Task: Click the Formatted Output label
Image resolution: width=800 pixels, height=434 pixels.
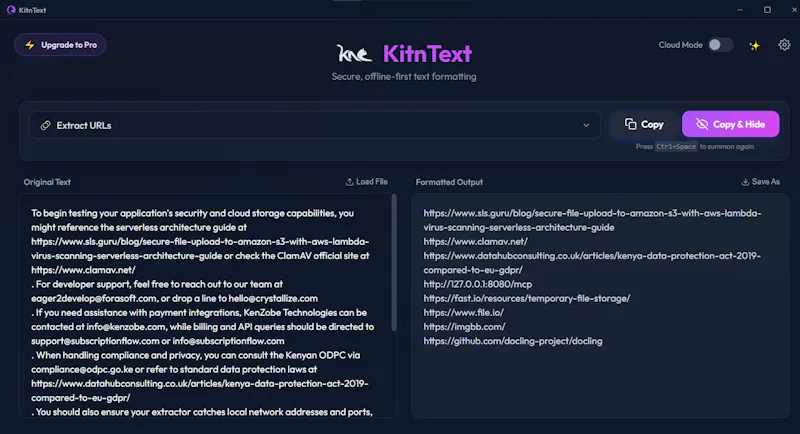Action: pyautogui.click(x=449, y=182)
